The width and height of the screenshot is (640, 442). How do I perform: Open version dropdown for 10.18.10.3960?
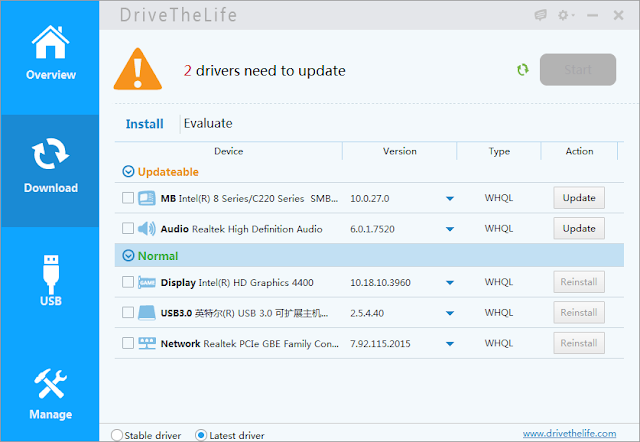[450, 283]
